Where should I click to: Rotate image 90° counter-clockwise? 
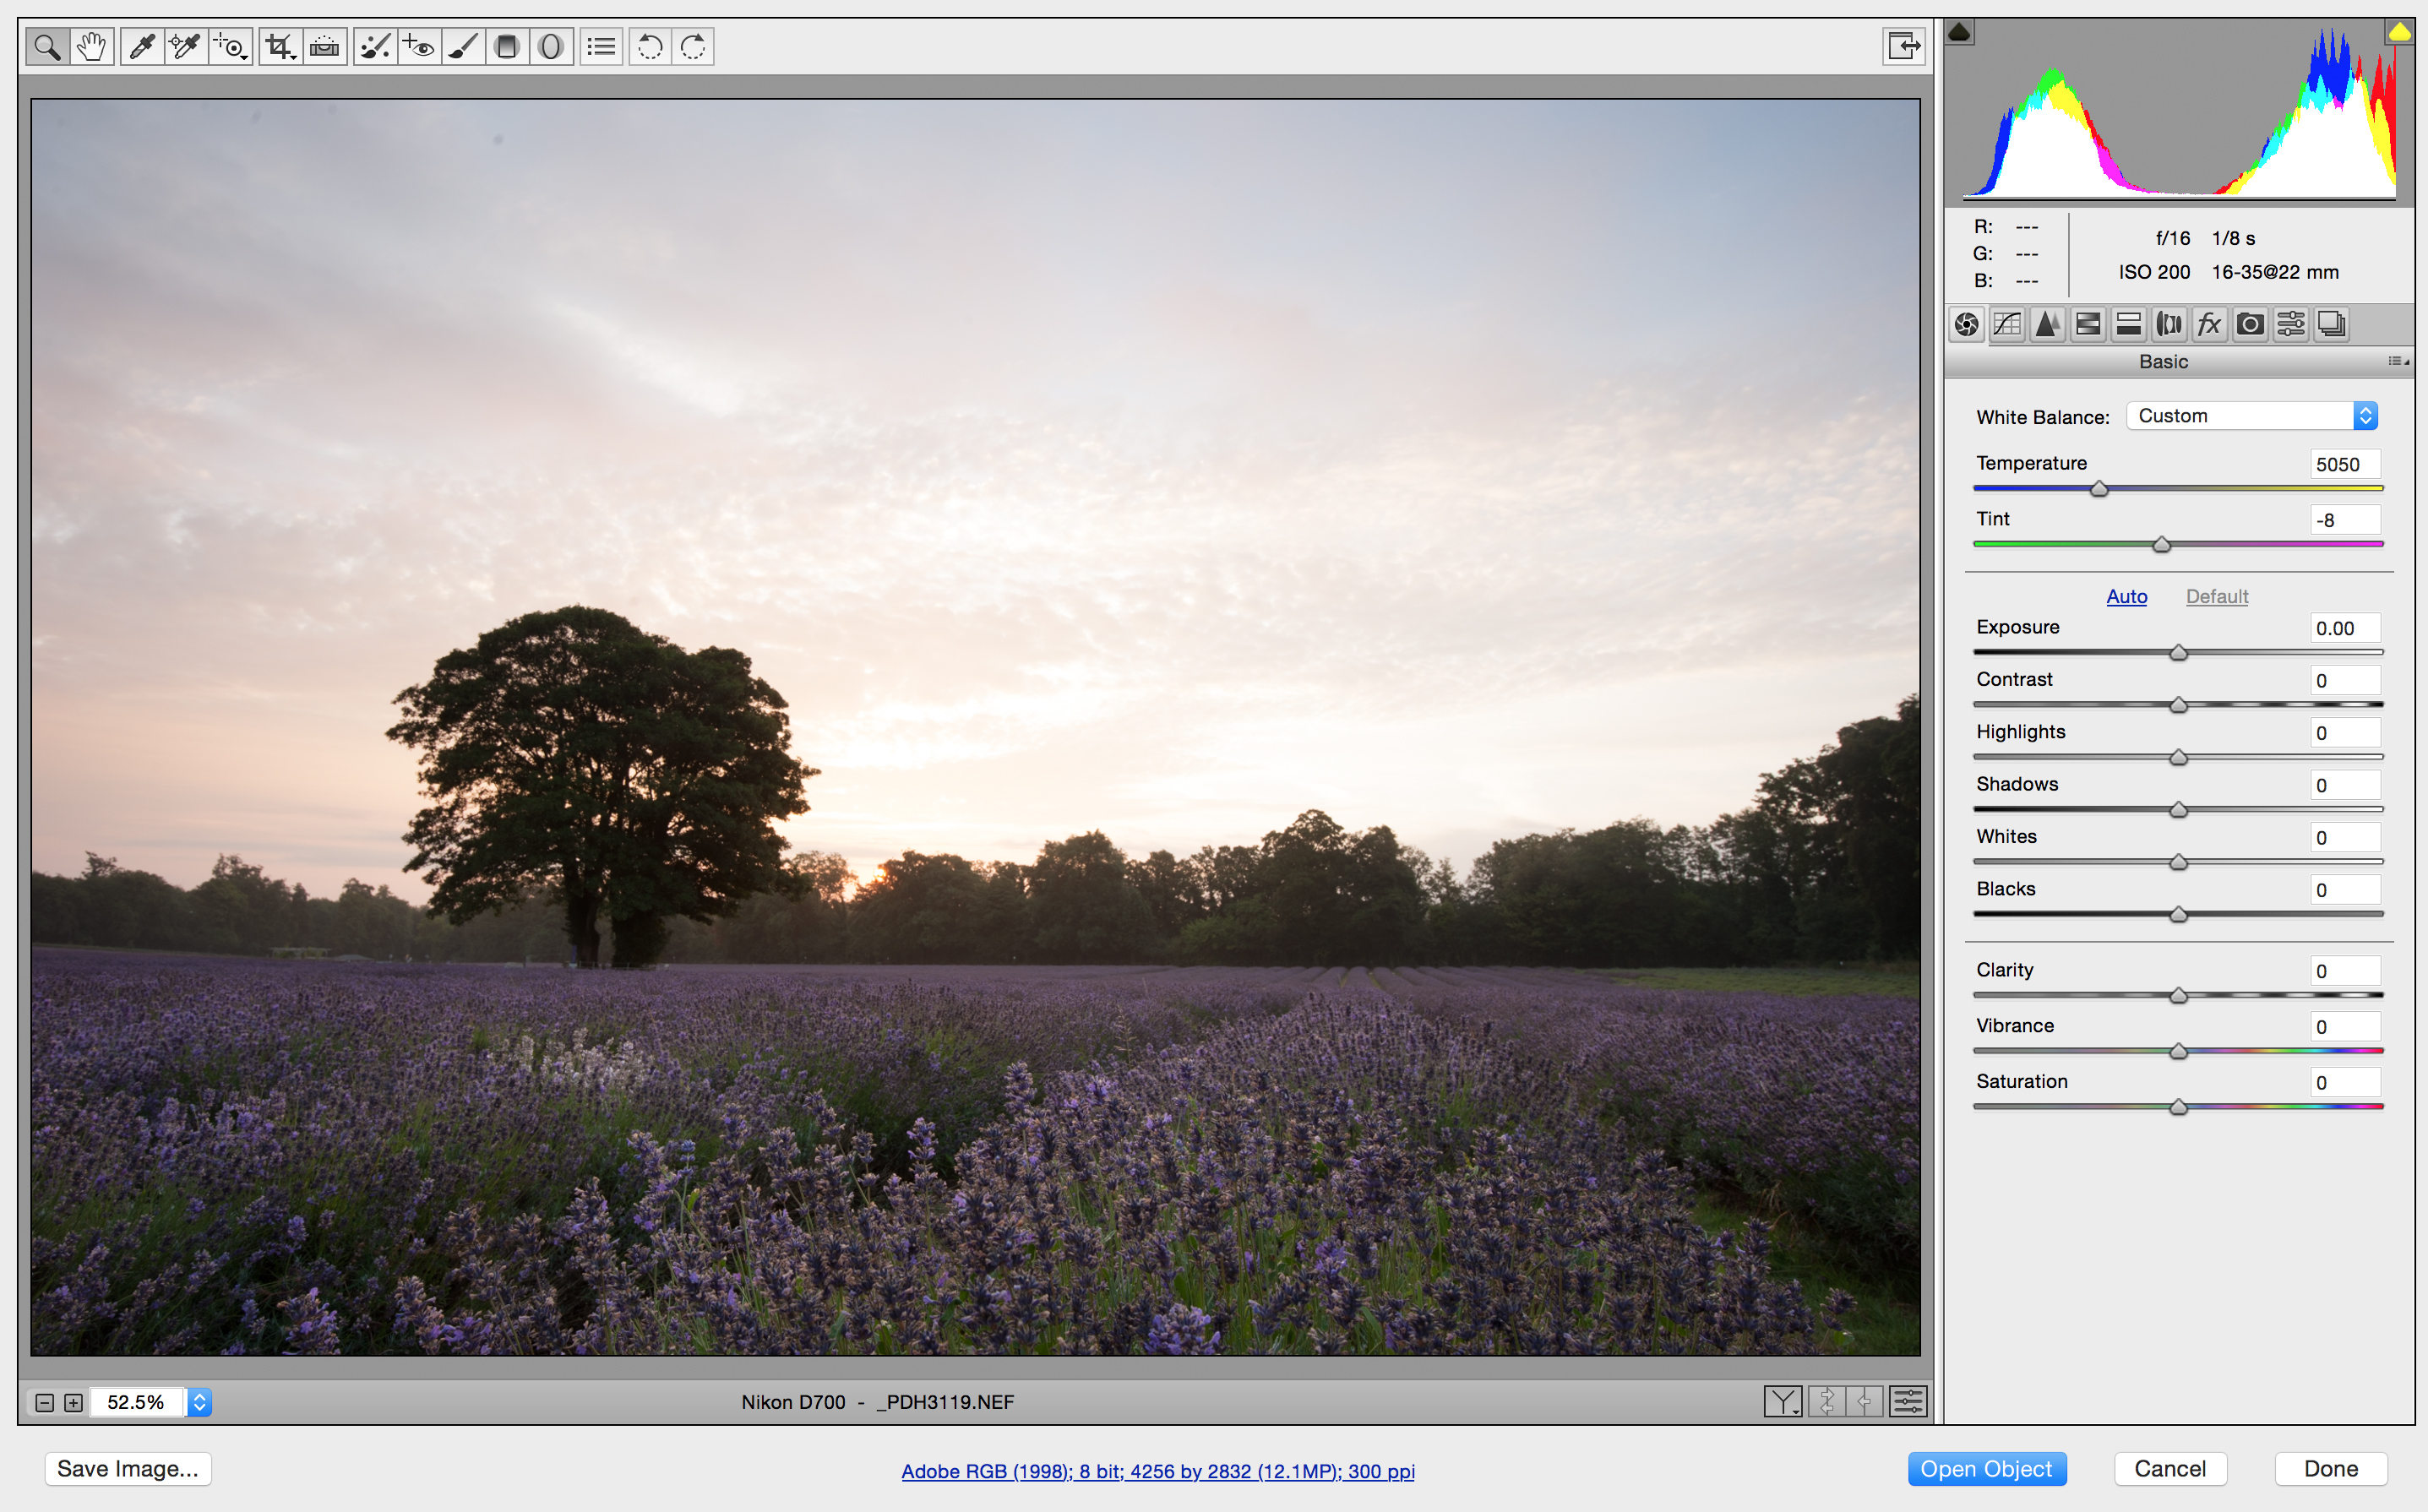tap(650, 47)
